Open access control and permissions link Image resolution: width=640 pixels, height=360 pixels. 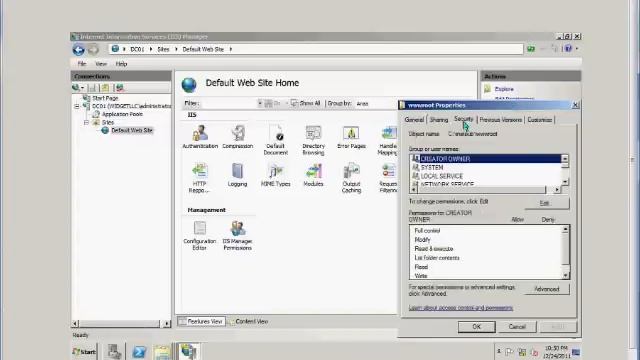point(461,308)
